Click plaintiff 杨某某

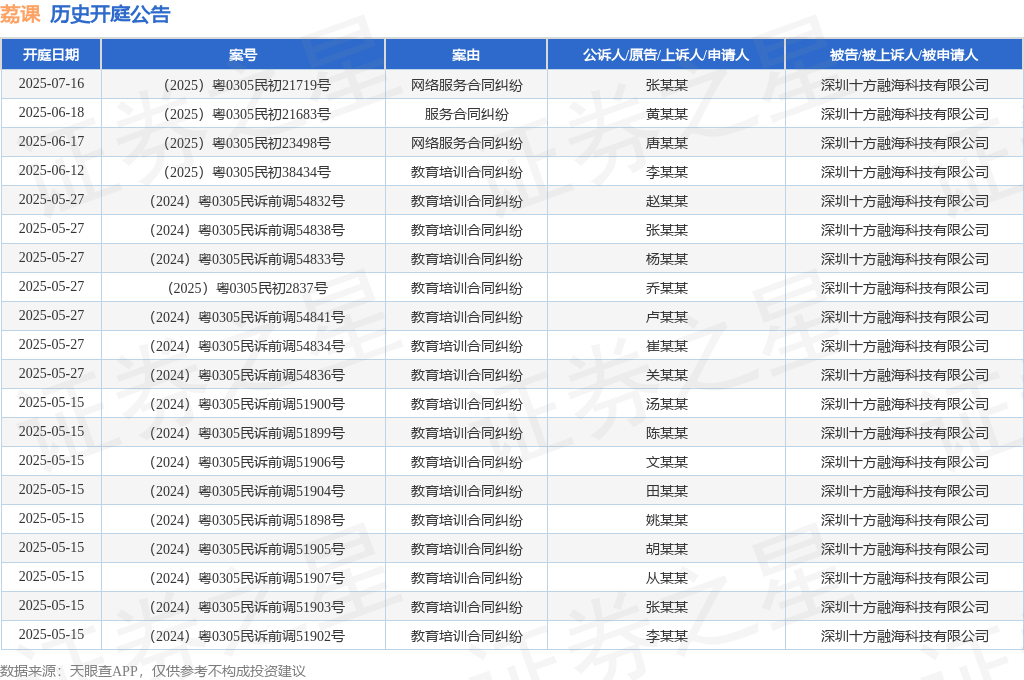tap(666, 259)
